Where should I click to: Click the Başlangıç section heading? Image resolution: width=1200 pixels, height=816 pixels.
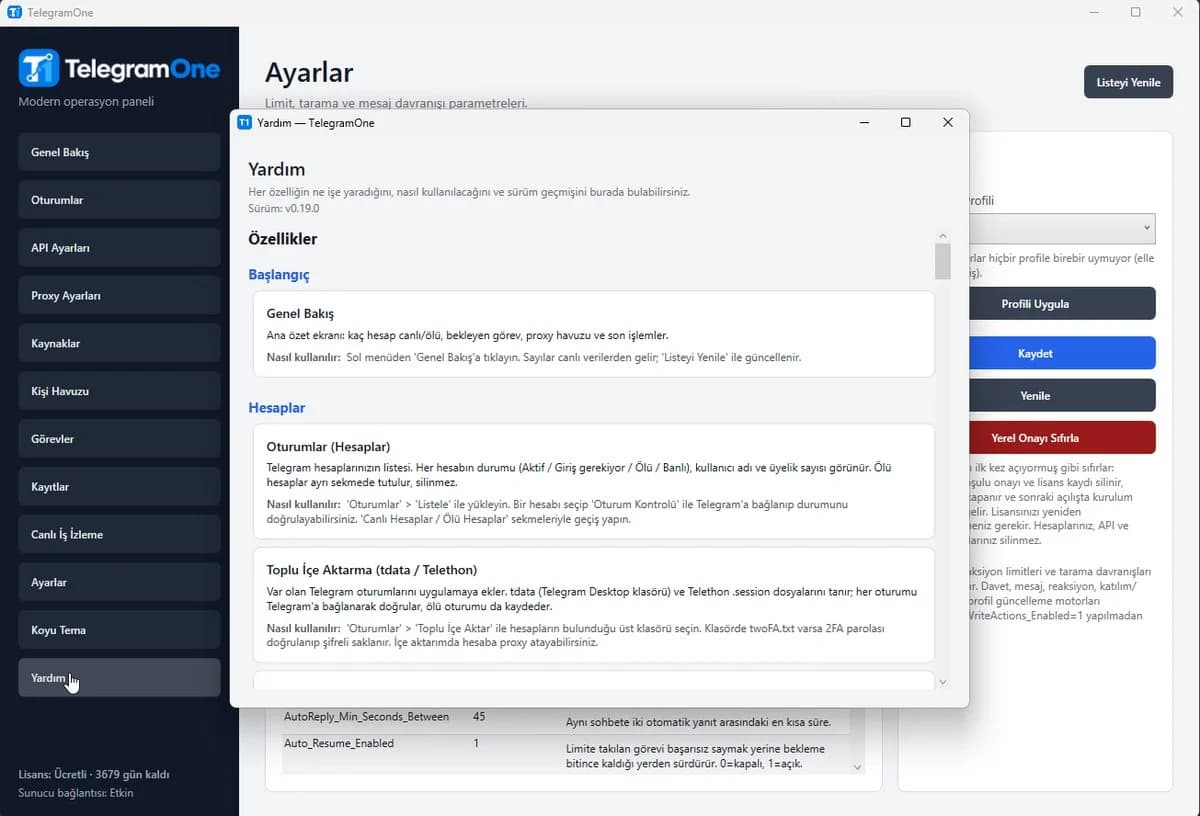click(279, 274)
